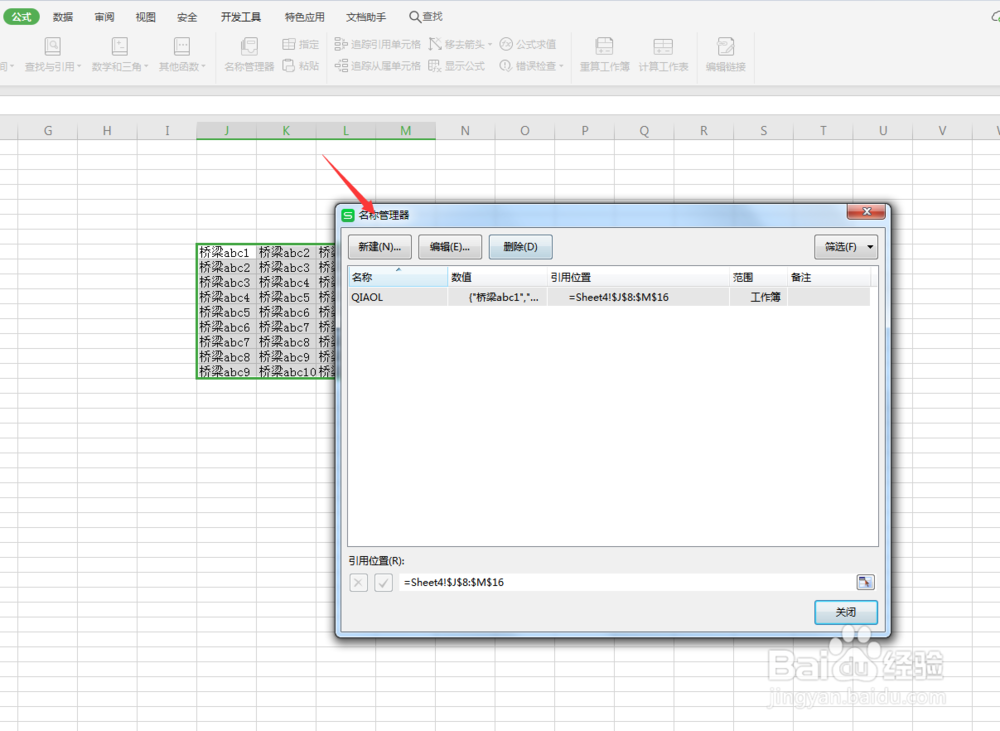Screen dimensions: 1000x731
Task: Click the WPS logo in dialog title
Action: (x=348, y=215)
